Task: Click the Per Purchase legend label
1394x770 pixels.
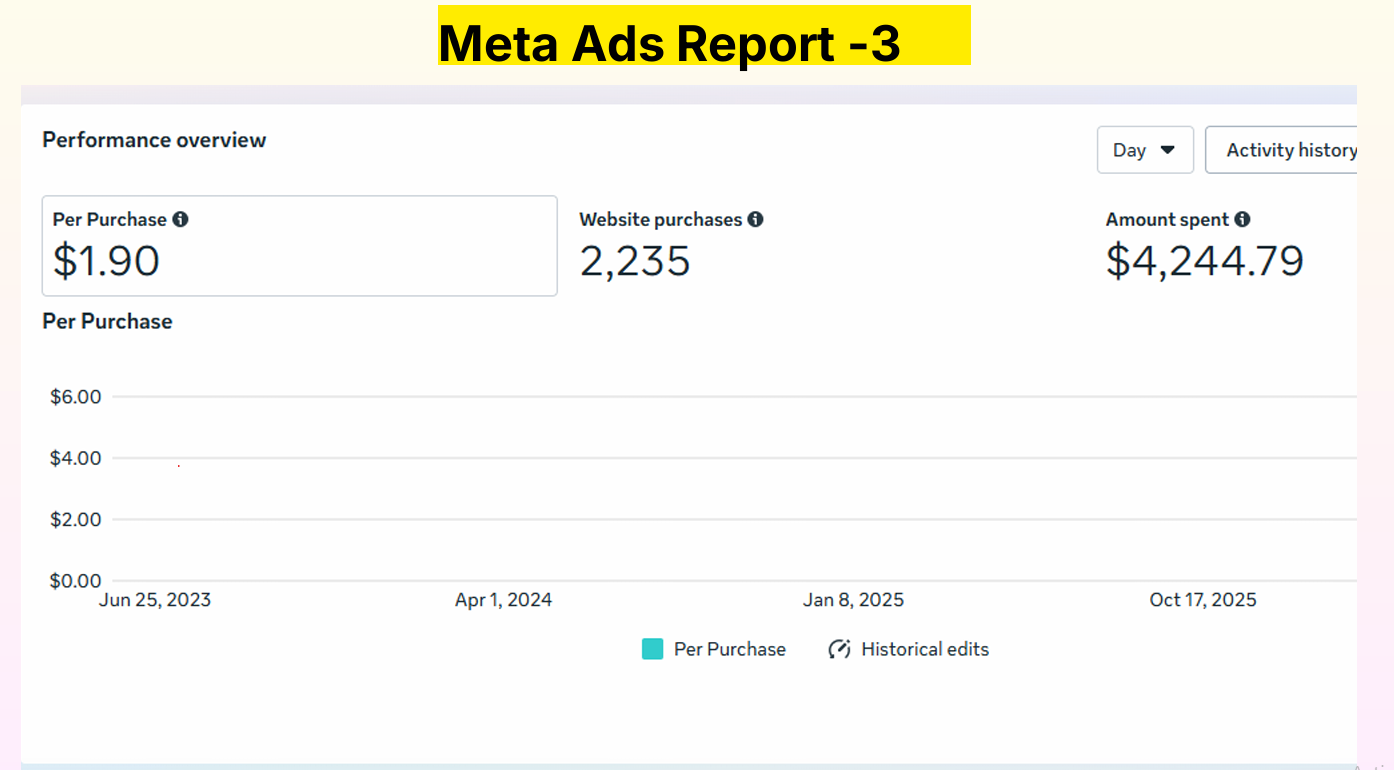Action: tap(730, 649)
